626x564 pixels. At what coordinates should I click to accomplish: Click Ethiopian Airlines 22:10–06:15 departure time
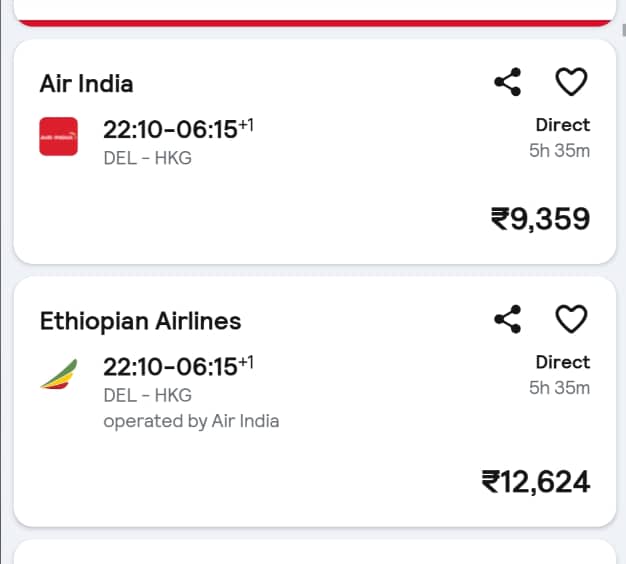coord(178,366)
